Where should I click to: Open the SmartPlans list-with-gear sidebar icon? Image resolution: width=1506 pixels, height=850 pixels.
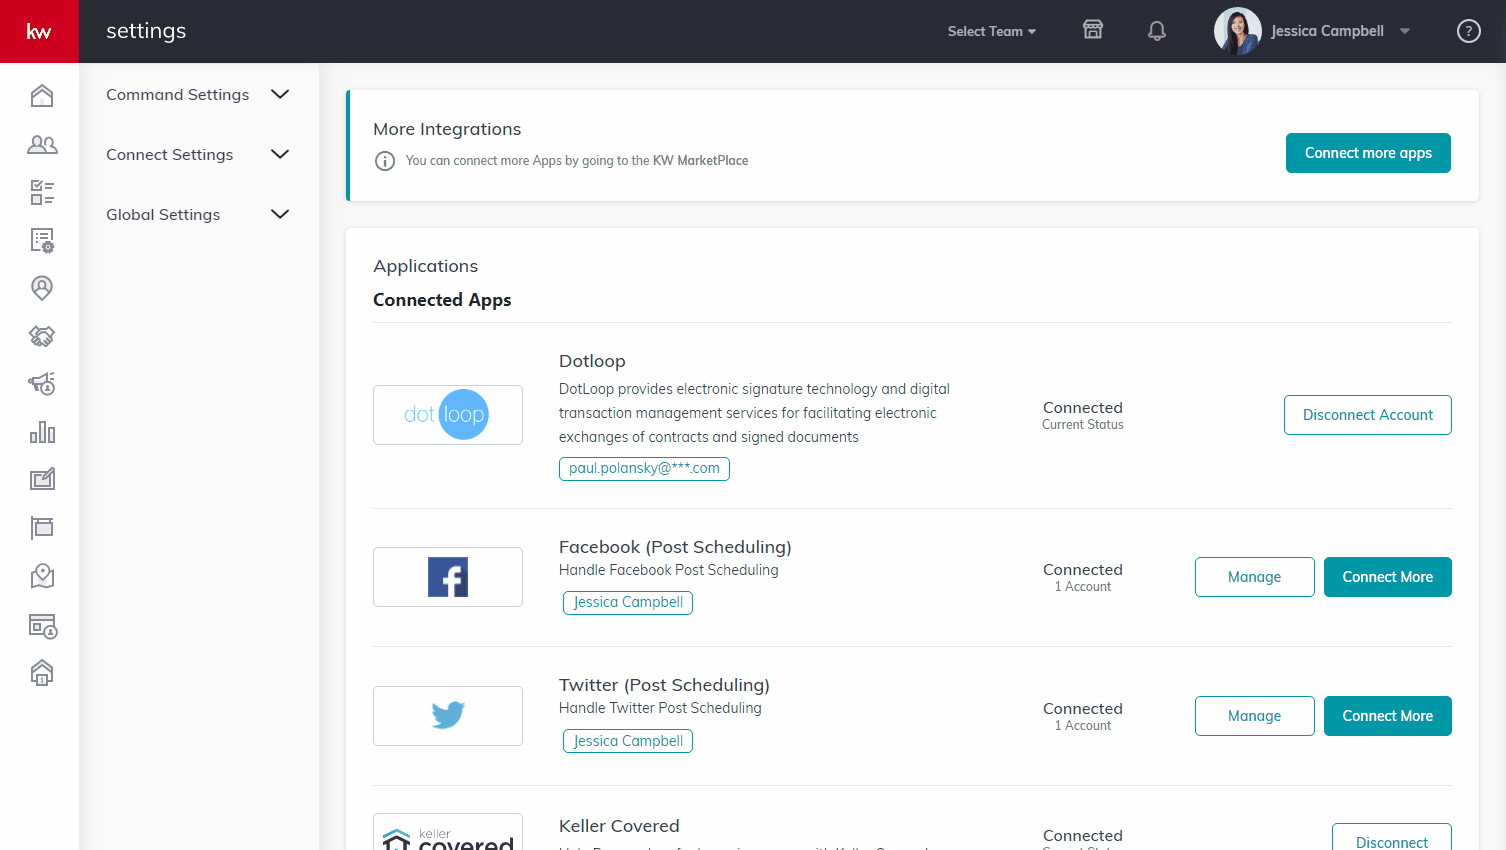[42, 240]
